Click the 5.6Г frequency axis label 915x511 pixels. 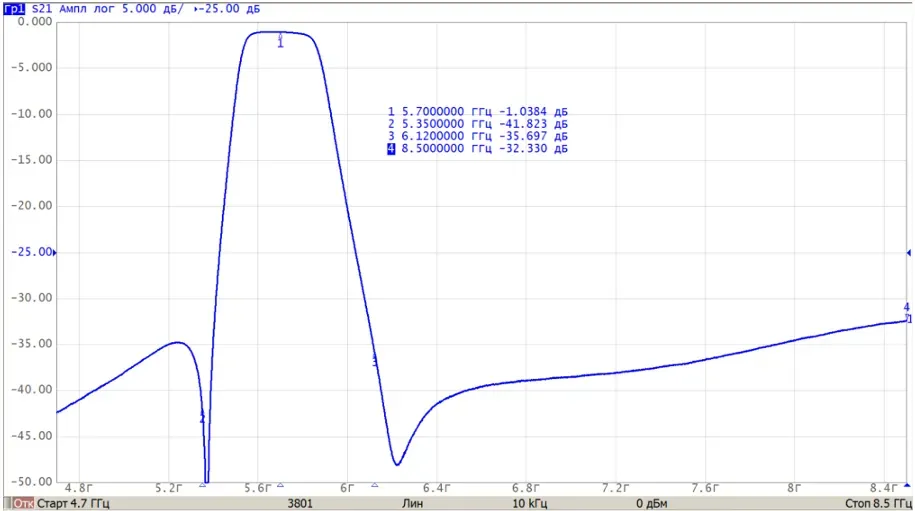[x=258, y=488]
